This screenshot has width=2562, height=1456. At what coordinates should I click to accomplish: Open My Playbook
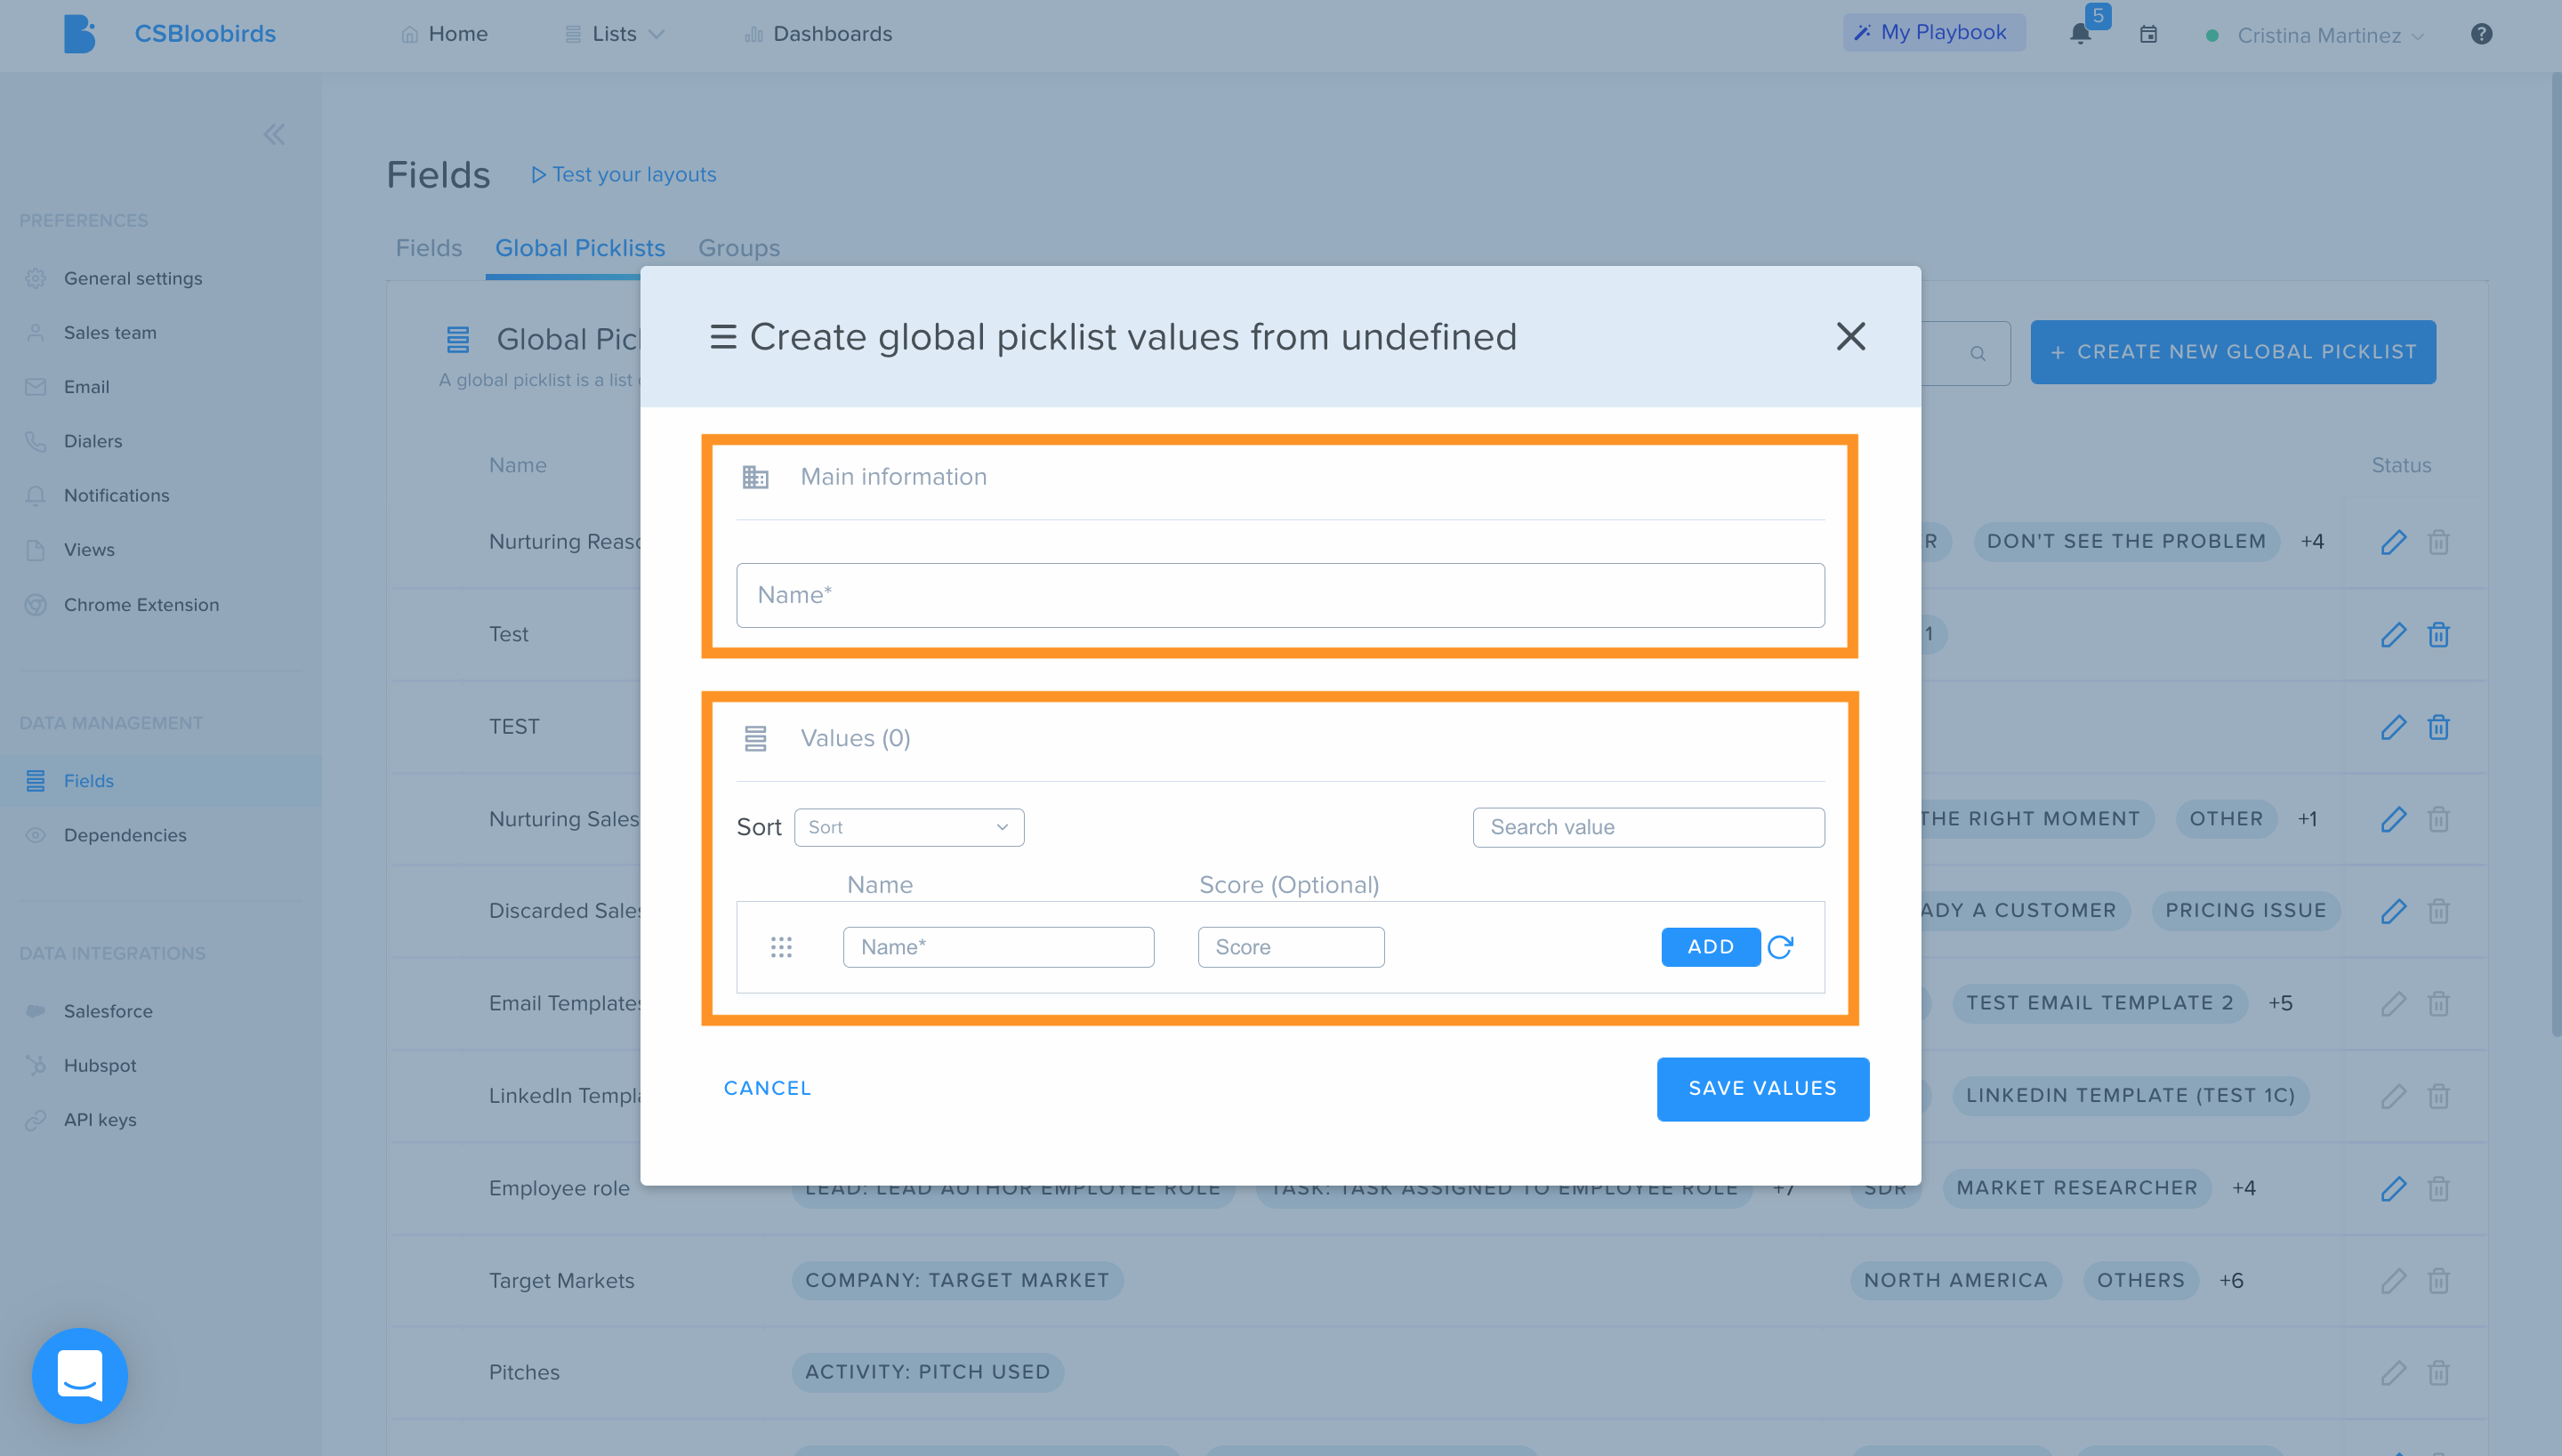click(1933, 32)
